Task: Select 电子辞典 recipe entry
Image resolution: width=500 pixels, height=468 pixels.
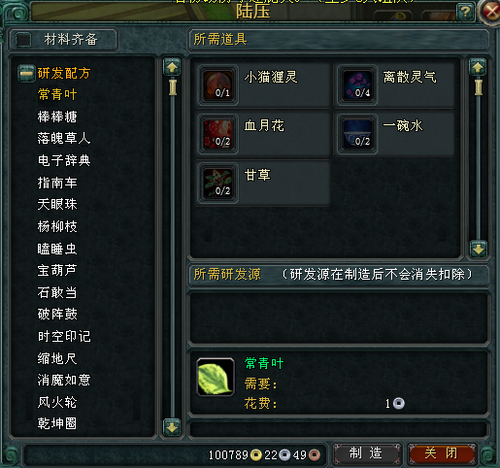Action: 64,160
